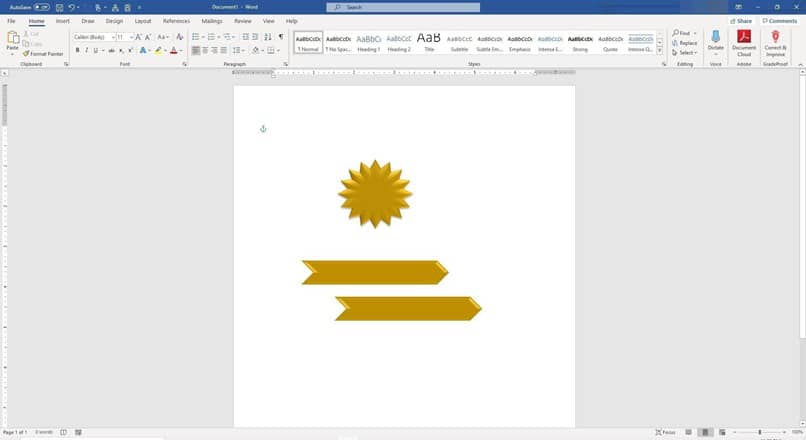806x440 pixels.
Task: Toggle underline formatting
Action: point(96,50)
